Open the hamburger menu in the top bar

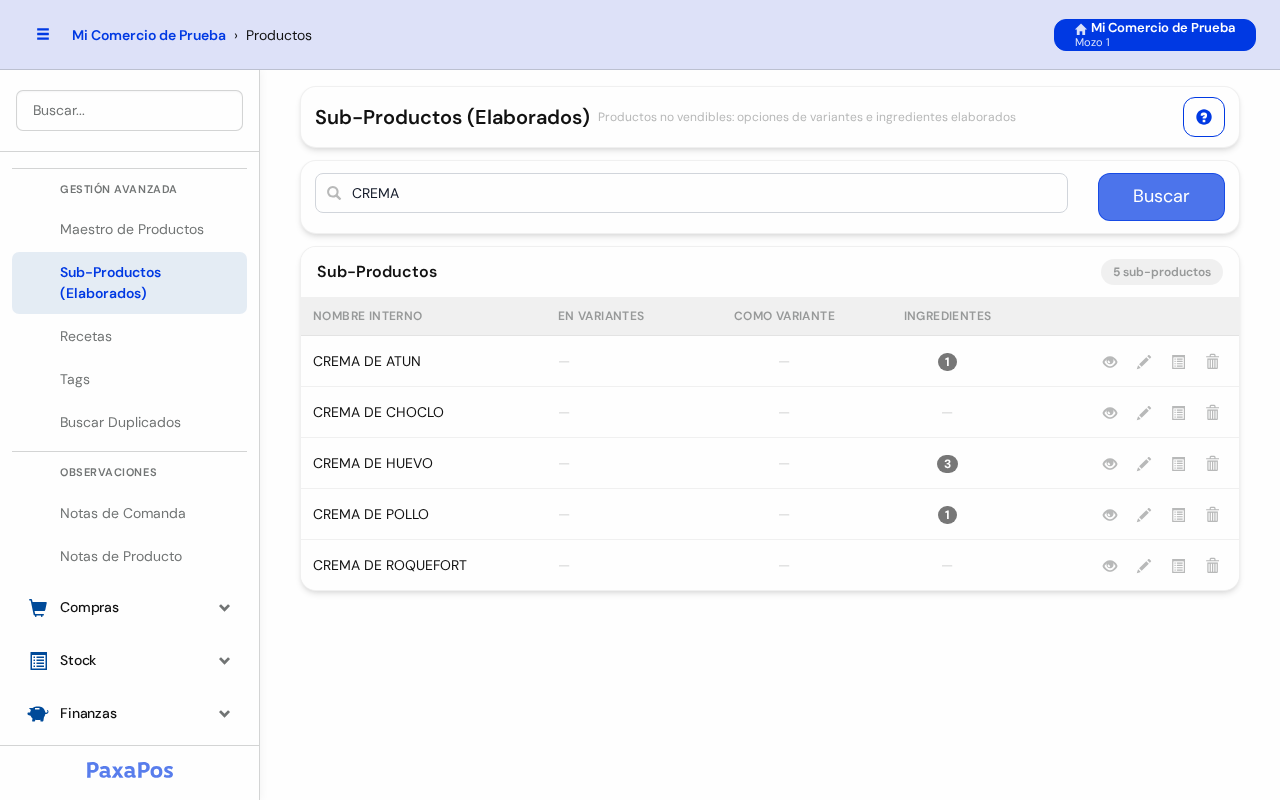(x=43, y=34)
